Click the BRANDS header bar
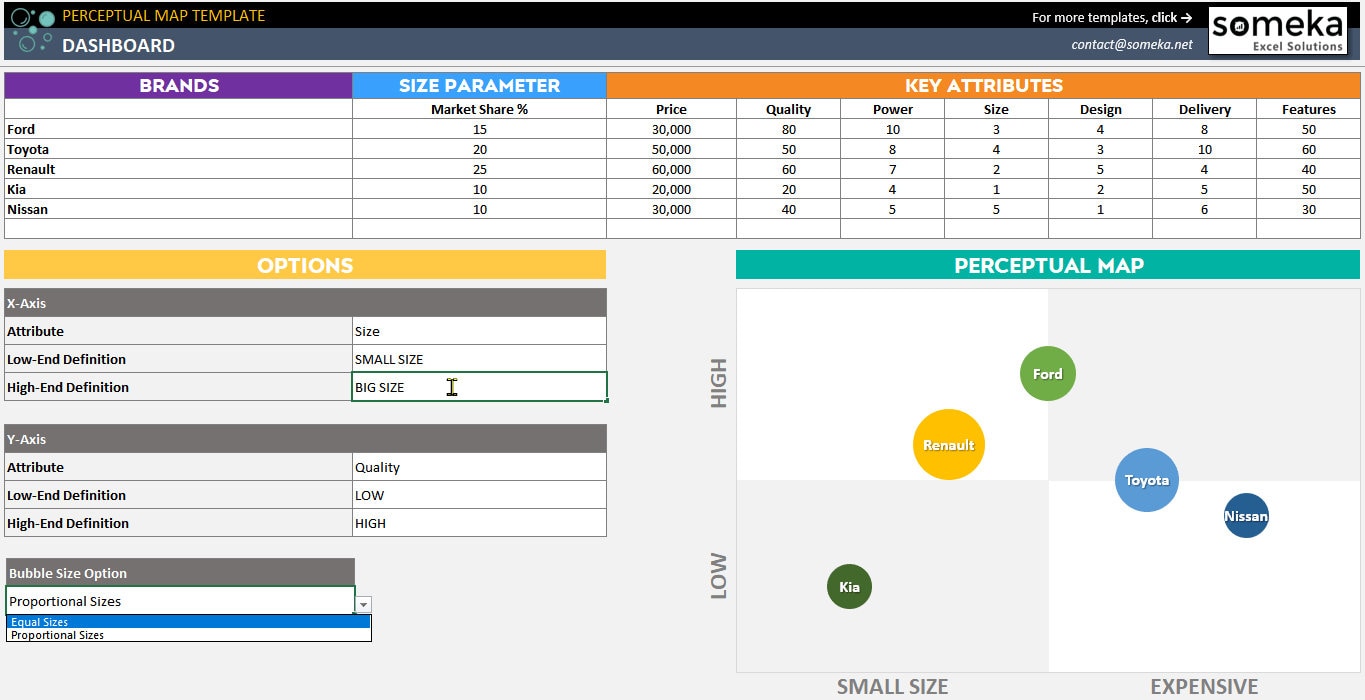Viewport: 1365px width, 700px height. [178, 86]
